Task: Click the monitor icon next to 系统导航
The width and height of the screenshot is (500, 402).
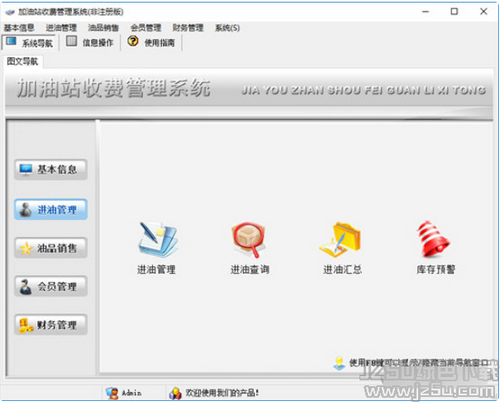Action: pos(11,41)
